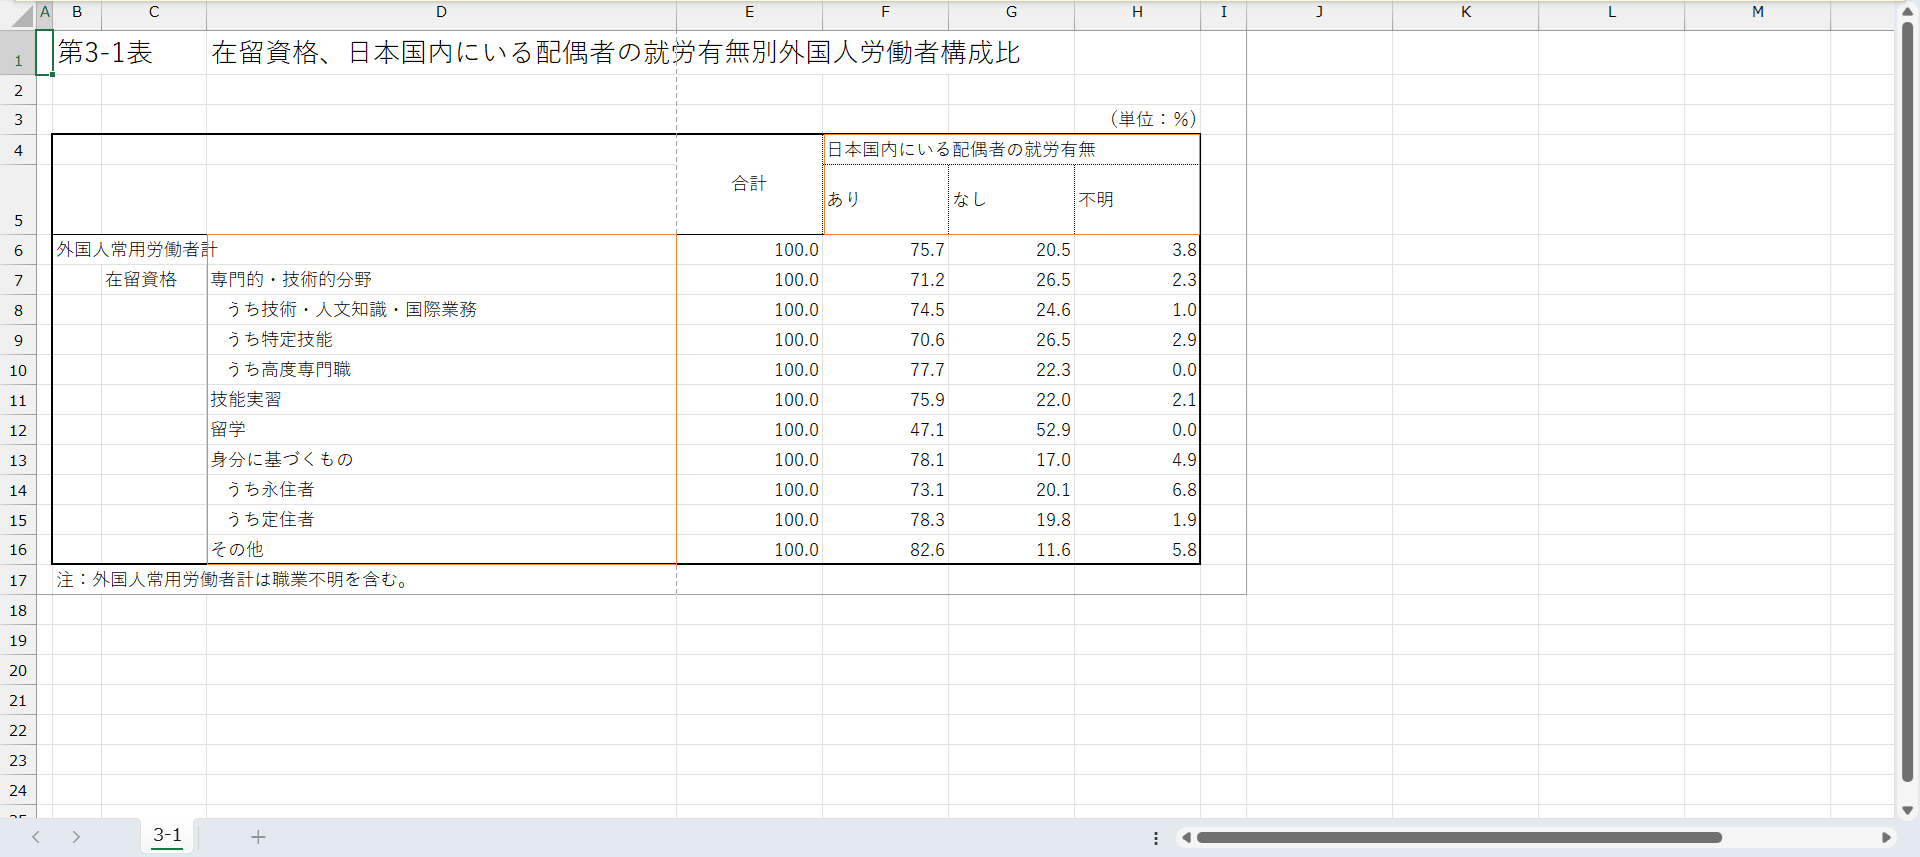Select column D header
This screenshot has width=1920, height=857.
(441, 12)
